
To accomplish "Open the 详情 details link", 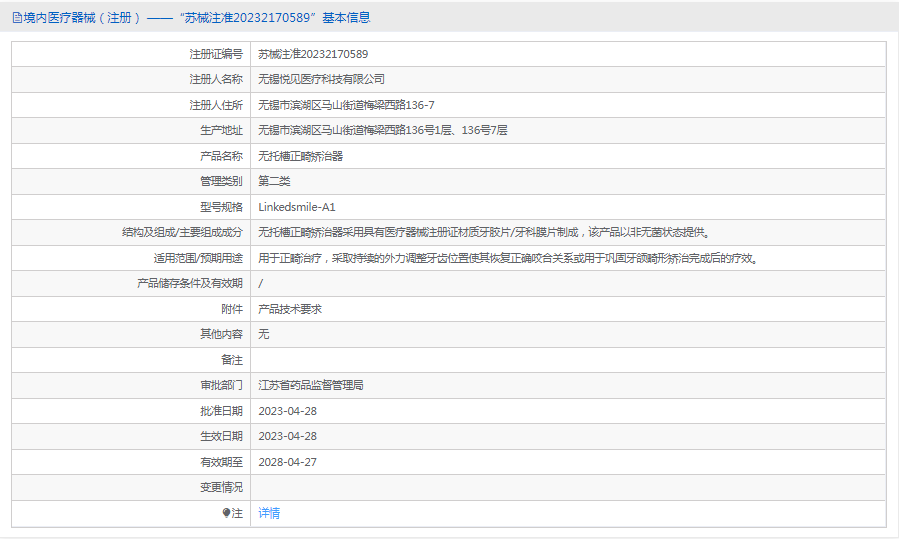I will click(269, 513).
